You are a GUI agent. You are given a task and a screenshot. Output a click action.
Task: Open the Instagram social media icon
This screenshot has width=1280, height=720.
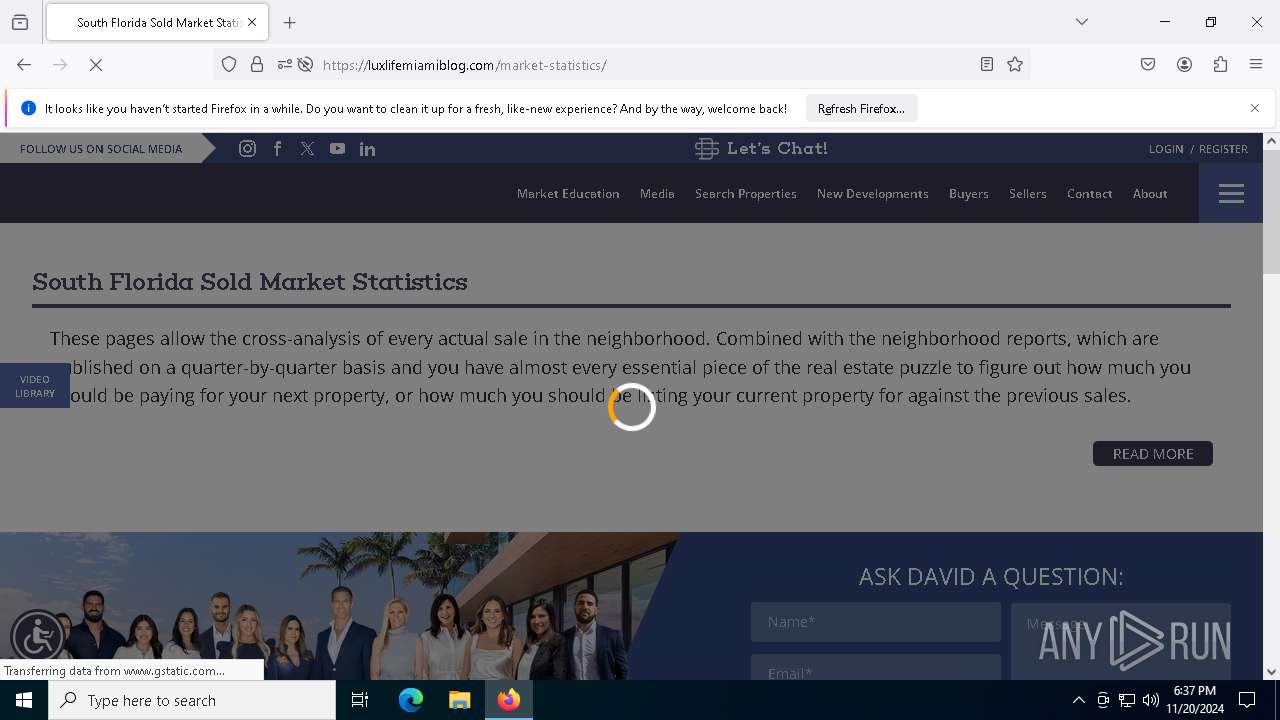click(247, 148)
